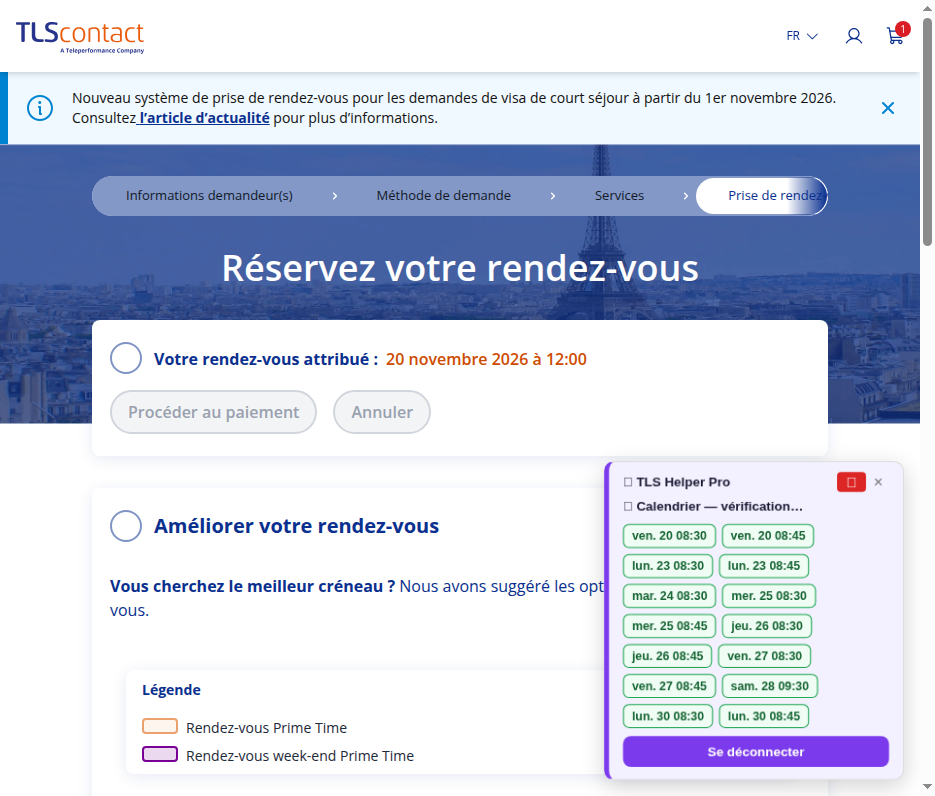Click the date 20 novembre 2026 à 12:00
The height and width of the screenshot is (796, 935).
(x=486, y=359)
